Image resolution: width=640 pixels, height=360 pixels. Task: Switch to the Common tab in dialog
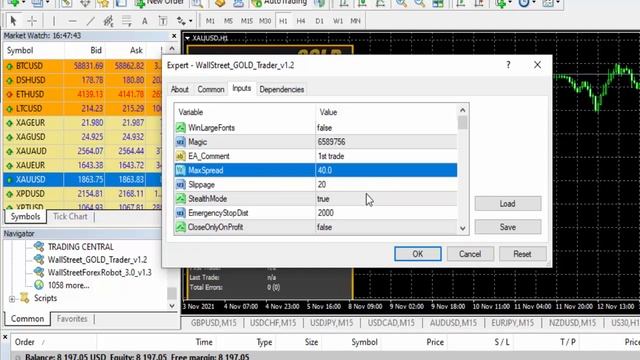211,89
